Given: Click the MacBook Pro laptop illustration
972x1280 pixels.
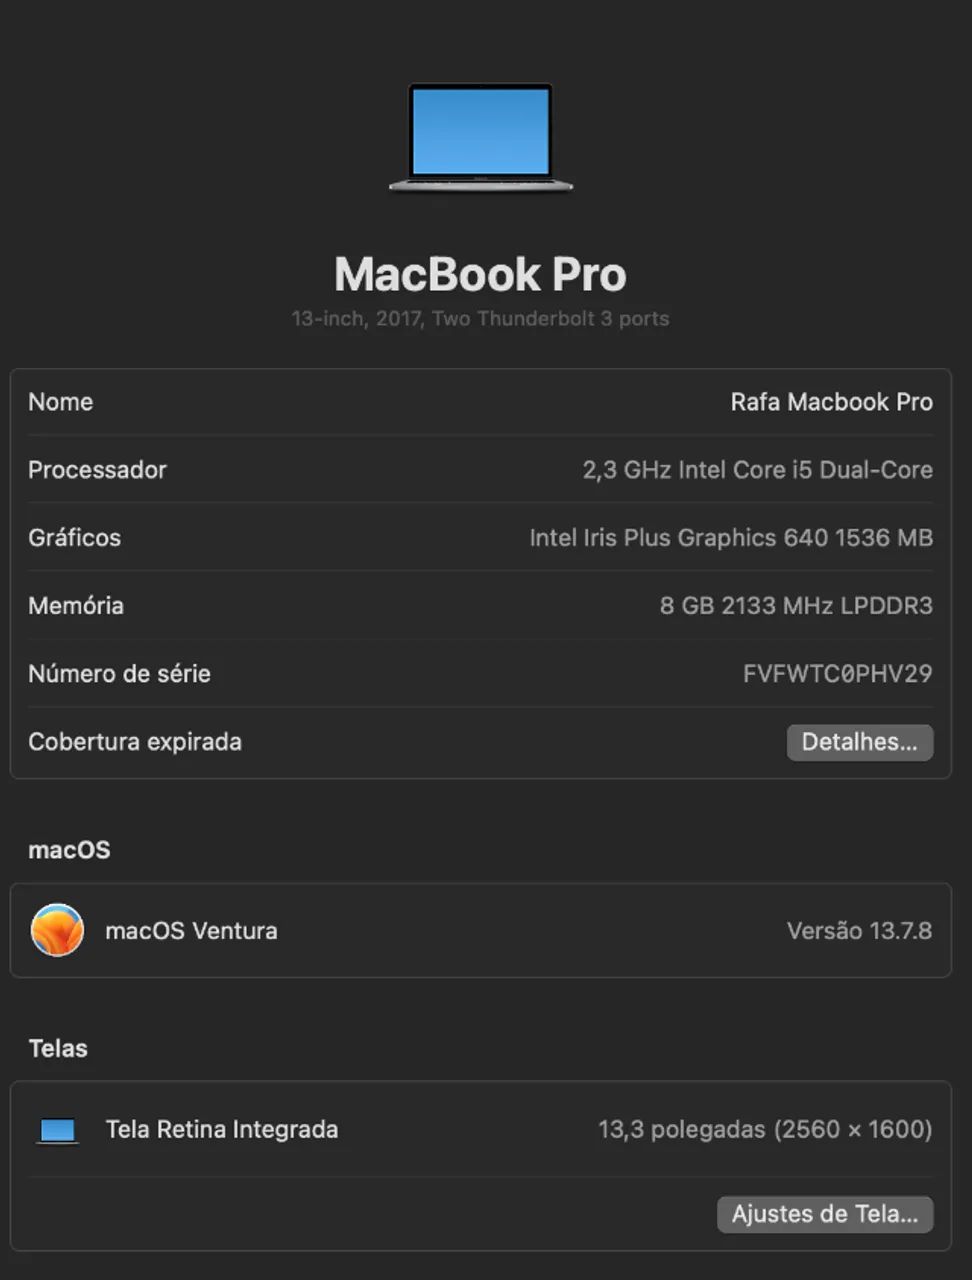Looking at the screenshot, I should point(481,137).
